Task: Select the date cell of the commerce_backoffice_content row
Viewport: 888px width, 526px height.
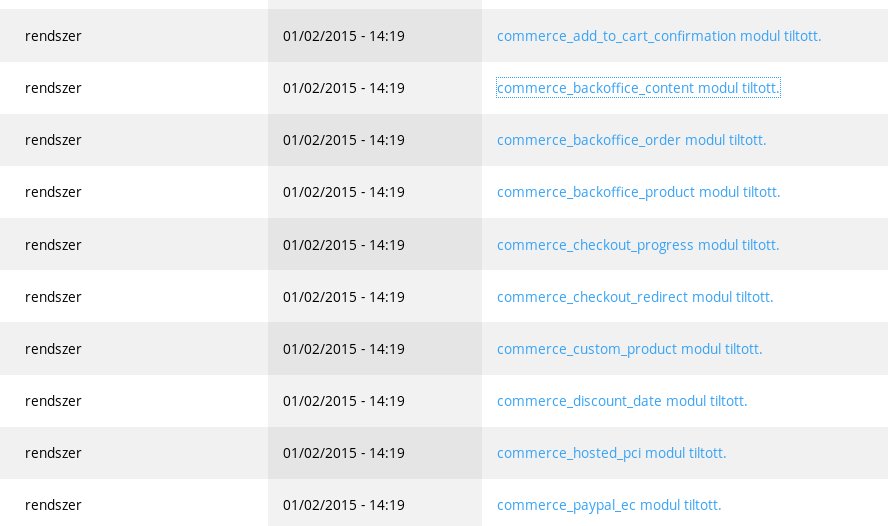Action: [375, 88]
